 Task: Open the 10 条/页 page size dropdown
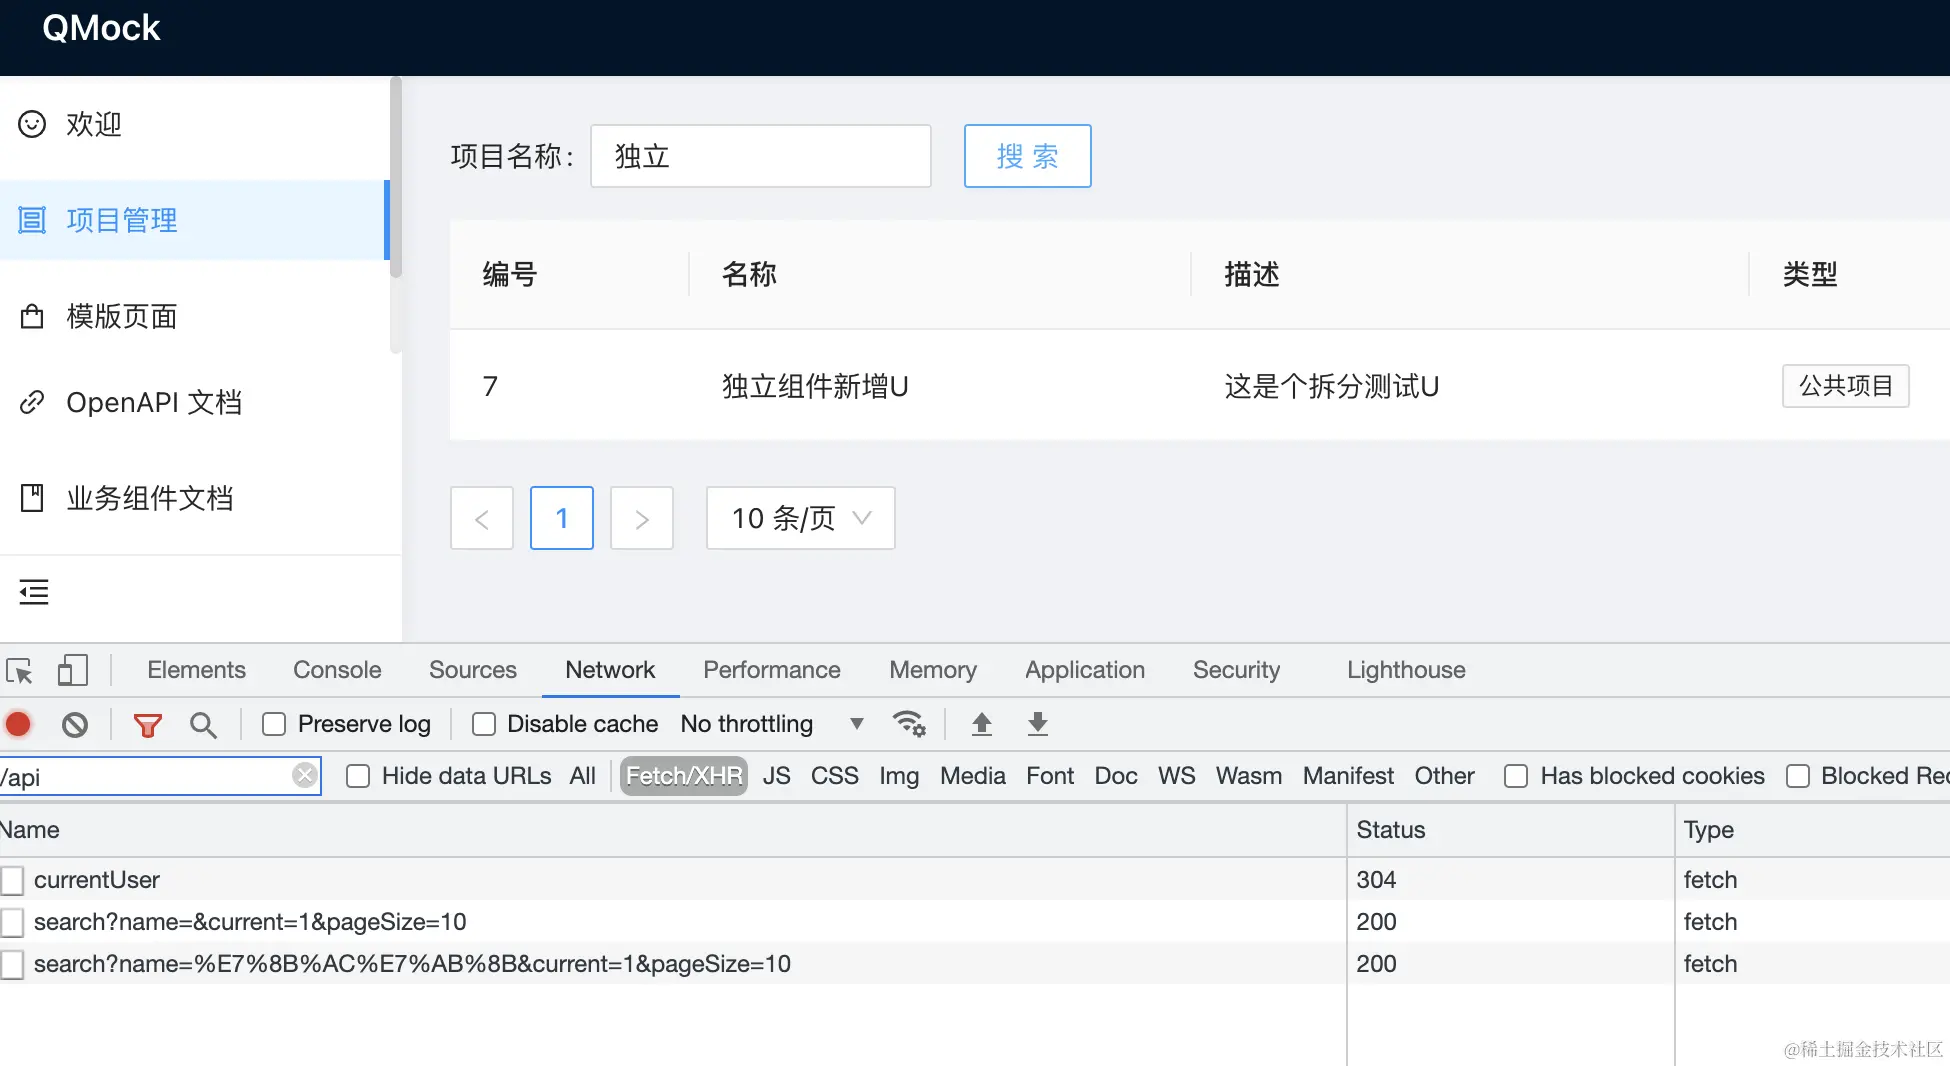pyautogui.click(x=800, y=518)
